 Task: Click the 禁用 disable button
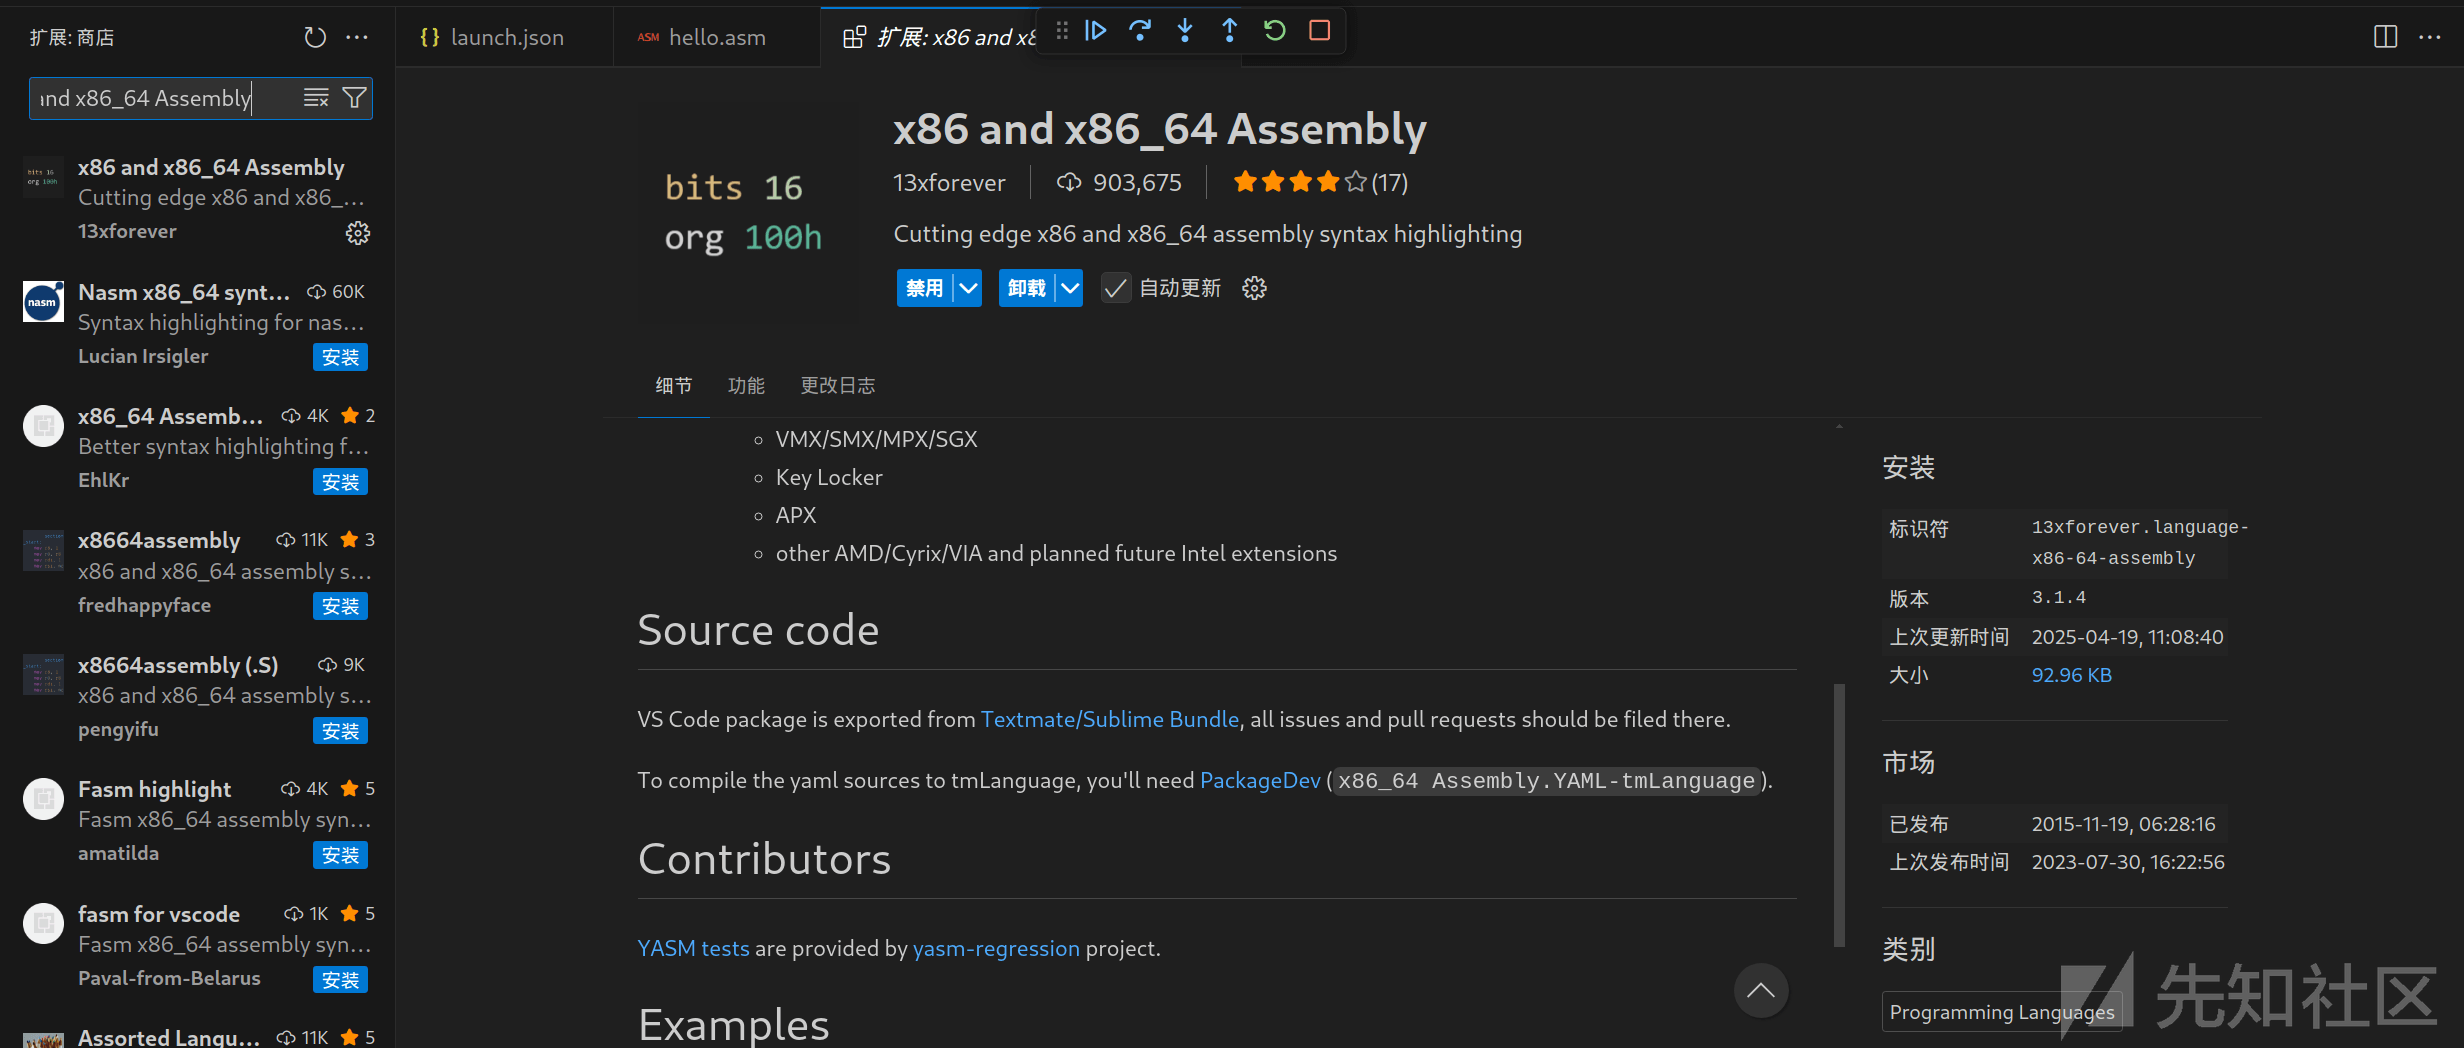[924, 289]
